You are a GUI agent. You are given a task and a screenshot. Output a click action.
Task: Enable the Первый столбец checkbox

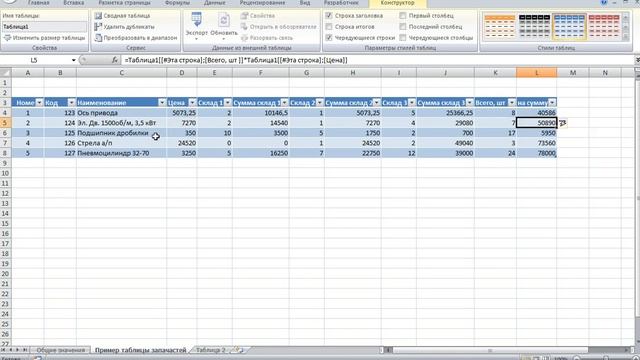403,16
